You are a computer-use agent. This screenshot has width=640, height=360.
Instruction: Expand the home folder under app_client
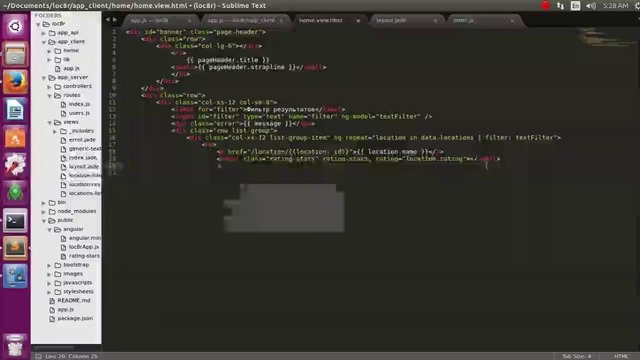coord(50,51)
